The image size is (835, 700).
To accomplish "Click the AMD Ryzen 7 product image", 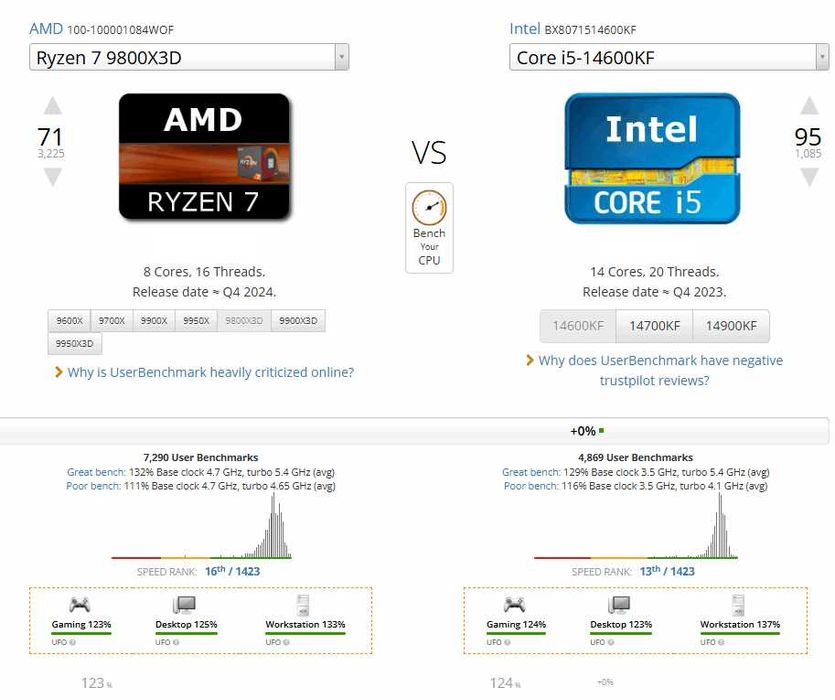I will 204,156.
